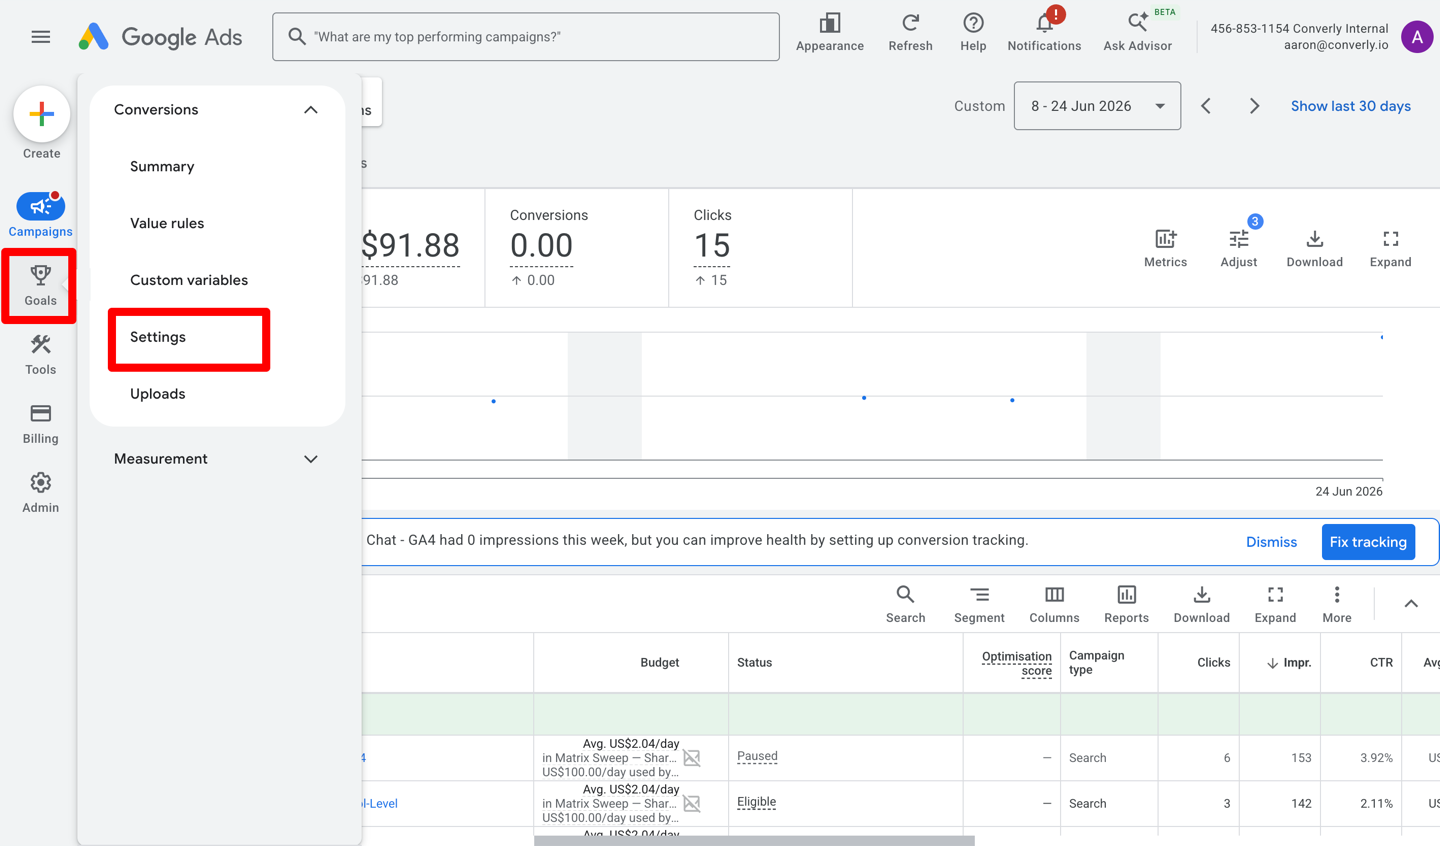This screenshot has width=1440, height=846.
Task: Select the Clicks metric card
Action: pyautogui.click(x=760, y=247)
